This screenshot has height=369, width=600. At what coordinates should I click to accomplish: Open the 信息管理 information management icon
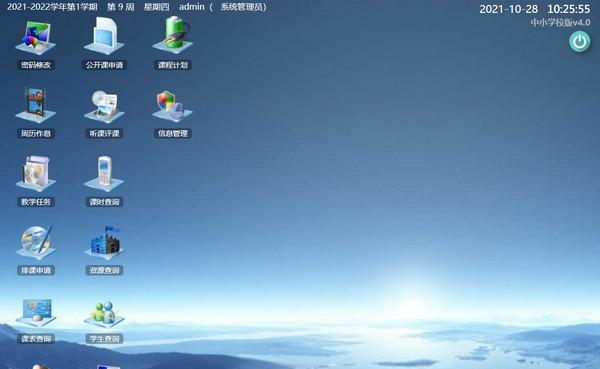[173, 106]
